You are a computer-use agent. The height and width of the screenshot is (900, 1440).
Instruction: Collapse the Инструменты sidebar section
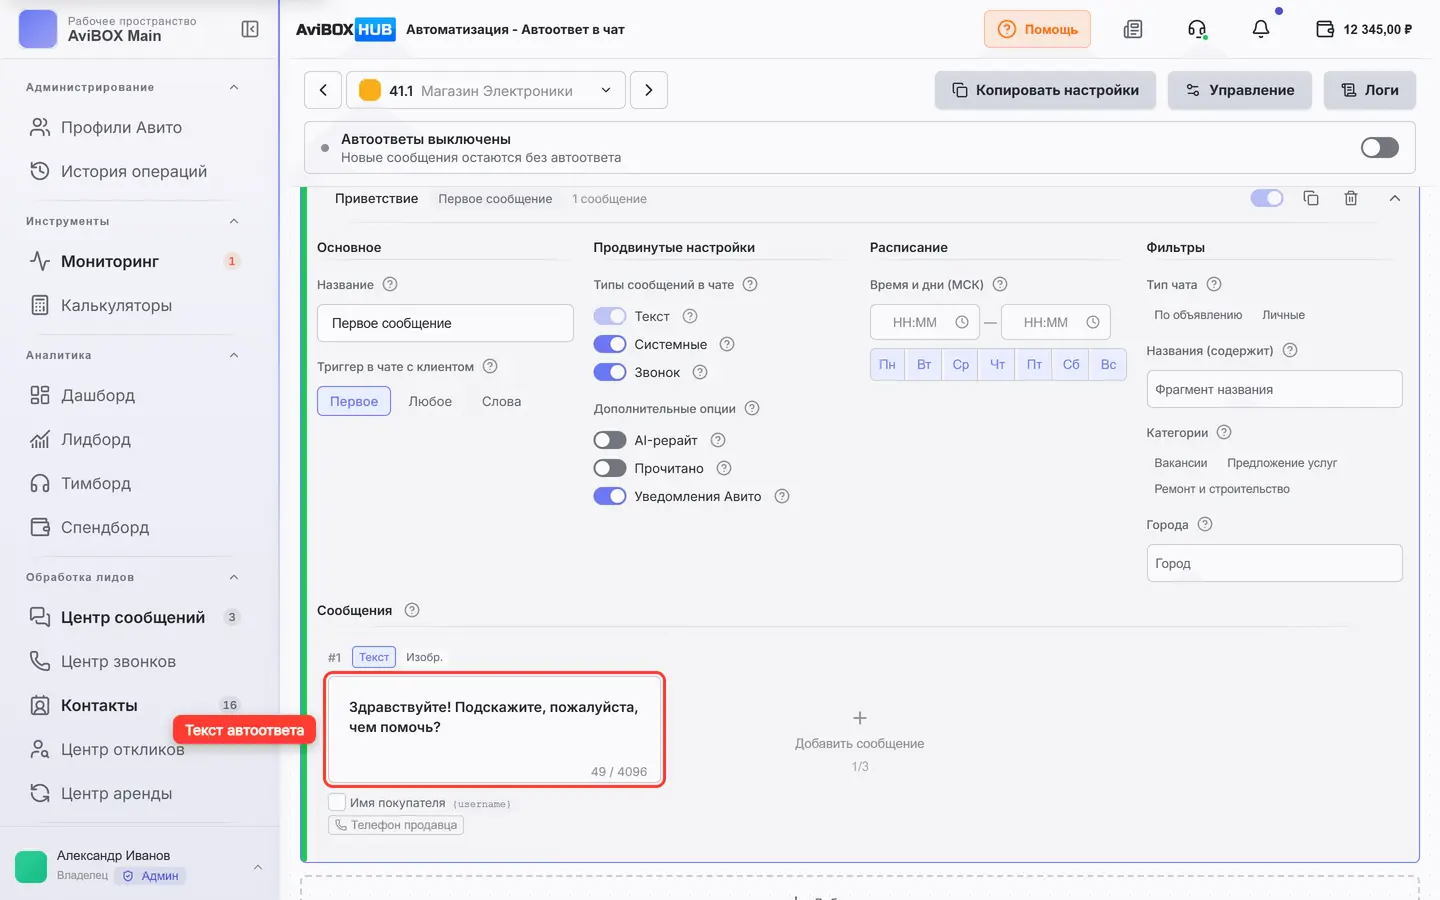[234, 221]
